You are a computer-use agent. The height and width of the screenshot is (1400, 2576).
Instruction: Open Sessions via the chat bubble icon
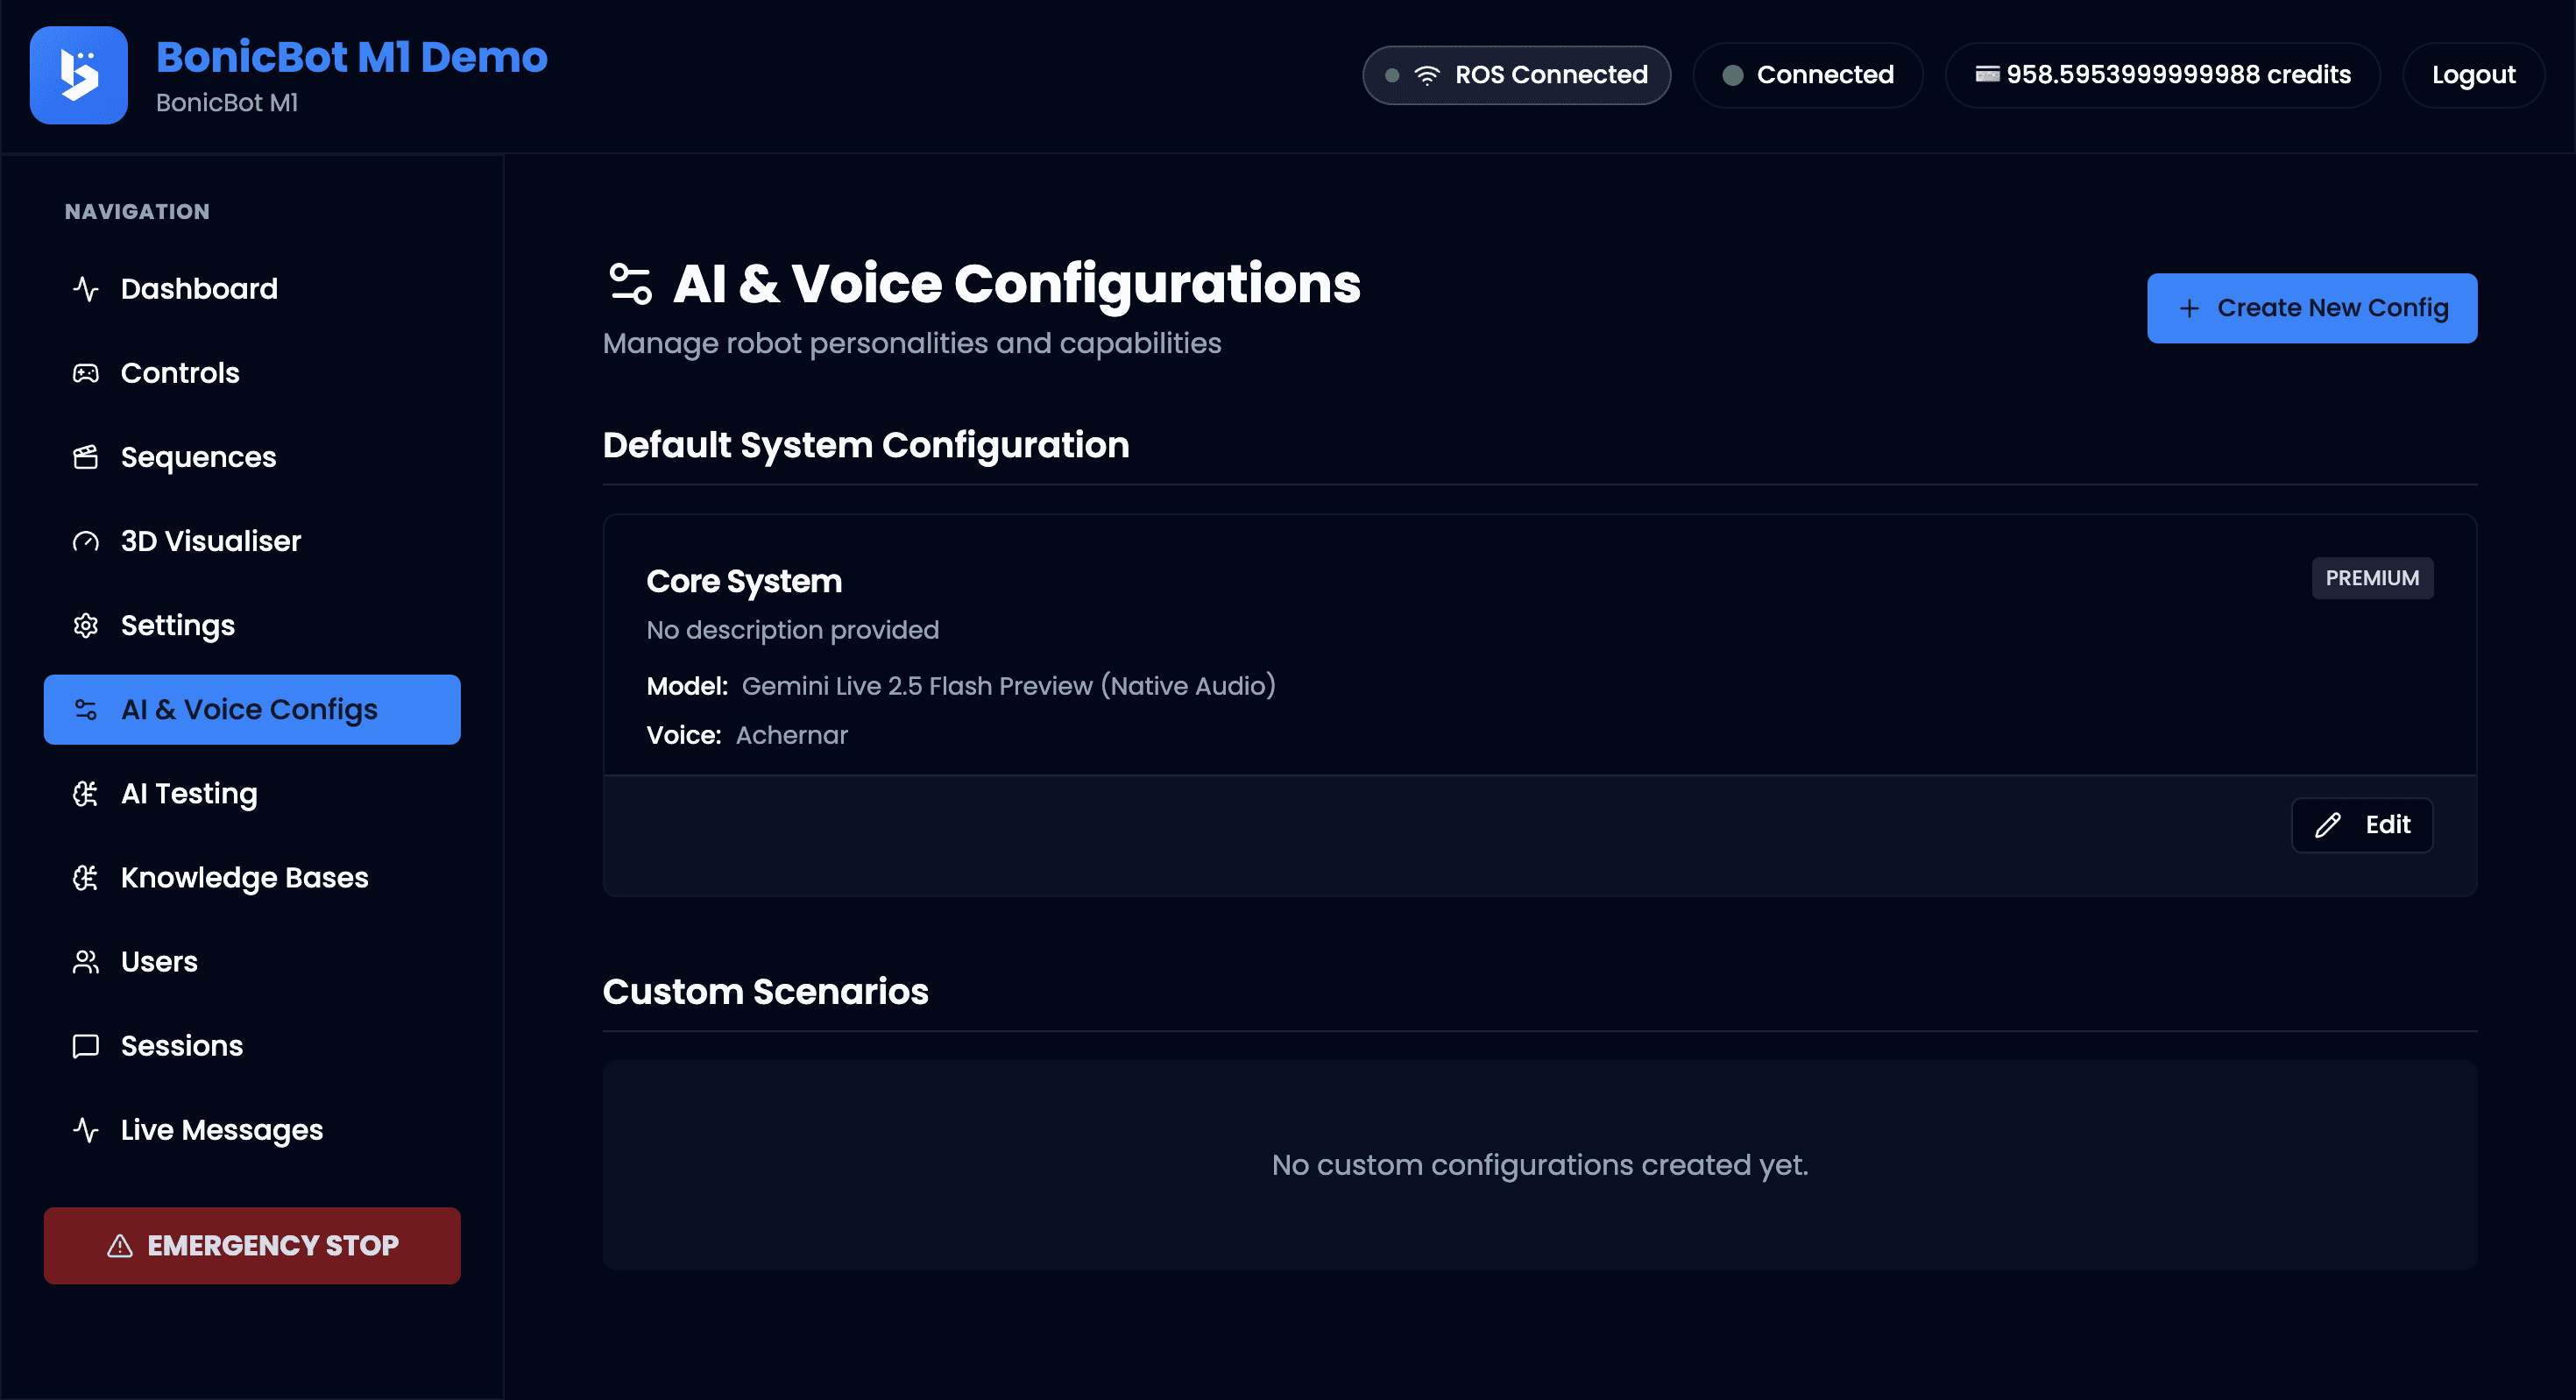[x=86, y=1045]
